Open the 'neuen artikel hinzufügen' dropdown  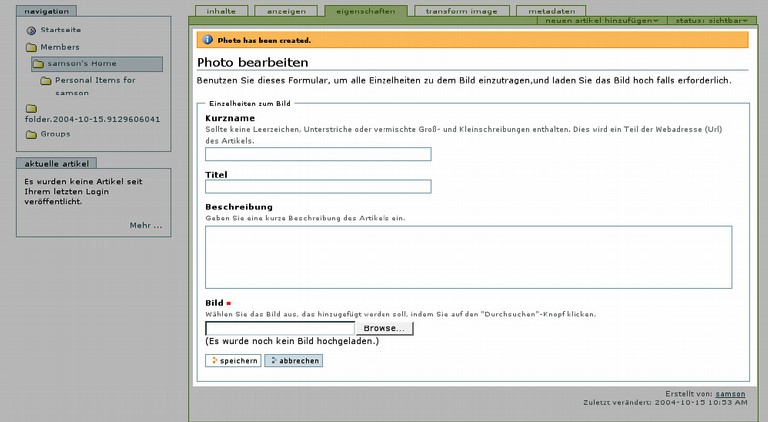coord(602,20)
